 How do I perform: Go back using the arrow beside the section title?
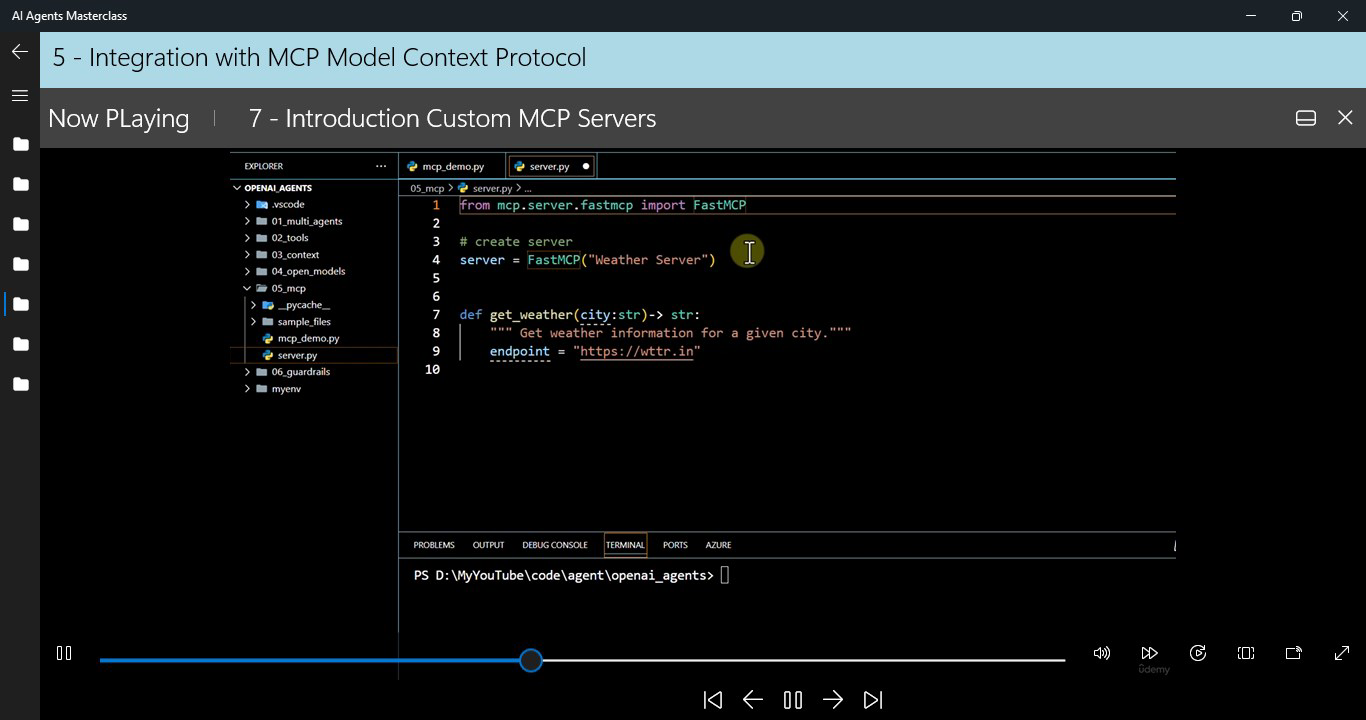(20, 52)
